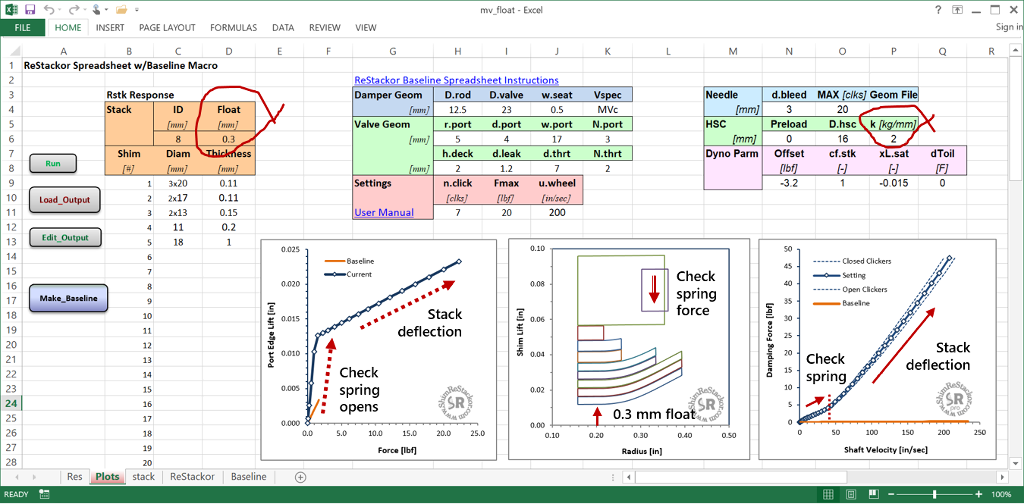1024x504 pixels.
Task: Click the Run macro button
Action: click(x=54, y=164)
